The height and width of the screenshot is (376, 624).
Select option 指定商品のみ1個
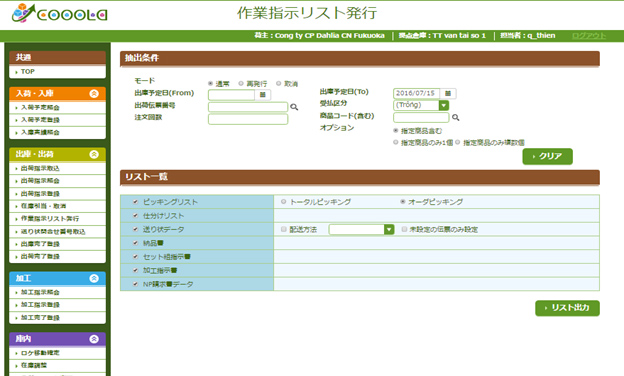396,142
